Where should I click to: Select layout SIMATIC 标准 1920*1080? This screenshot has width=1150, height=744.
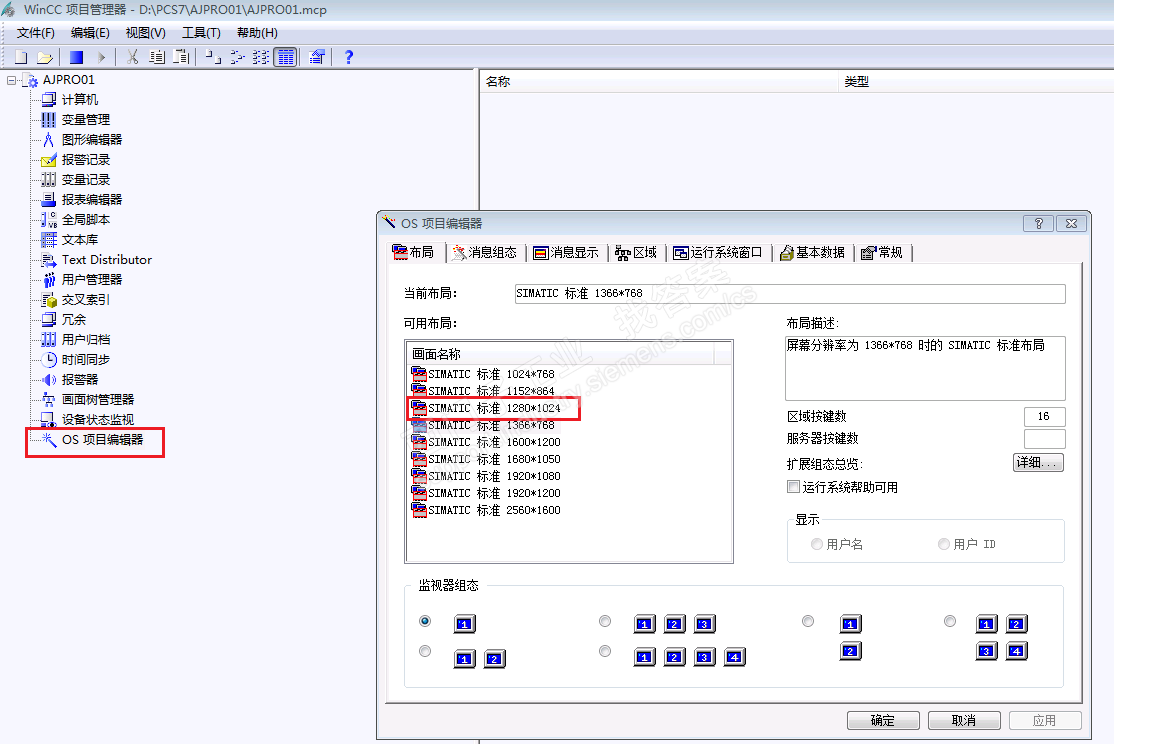486,476
